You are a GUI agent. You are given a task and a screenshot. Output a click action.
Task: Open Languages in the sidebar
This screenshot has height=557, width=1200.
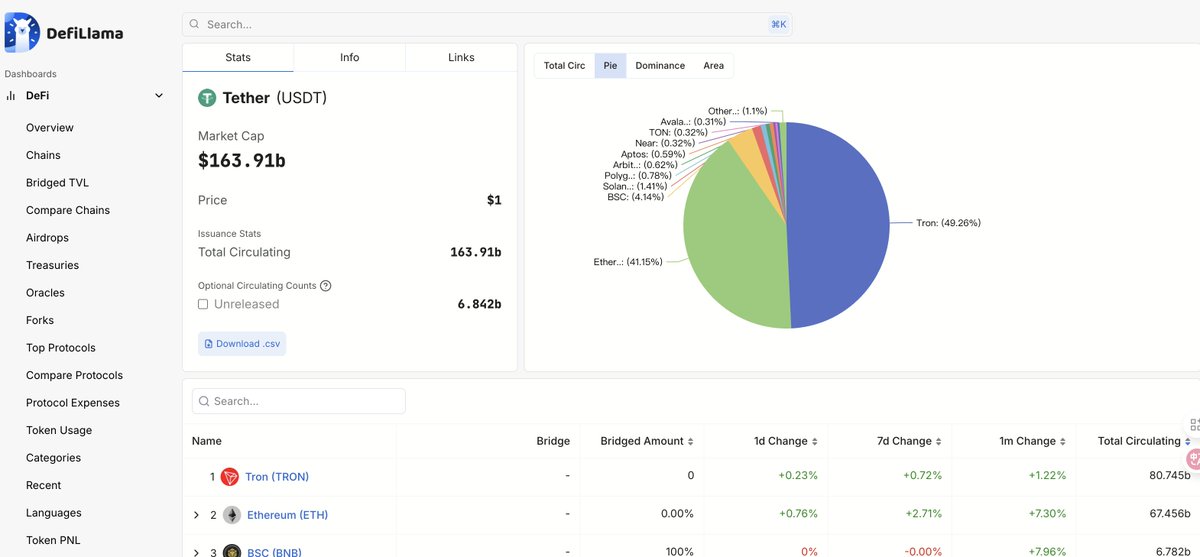(x=54, y=513)
